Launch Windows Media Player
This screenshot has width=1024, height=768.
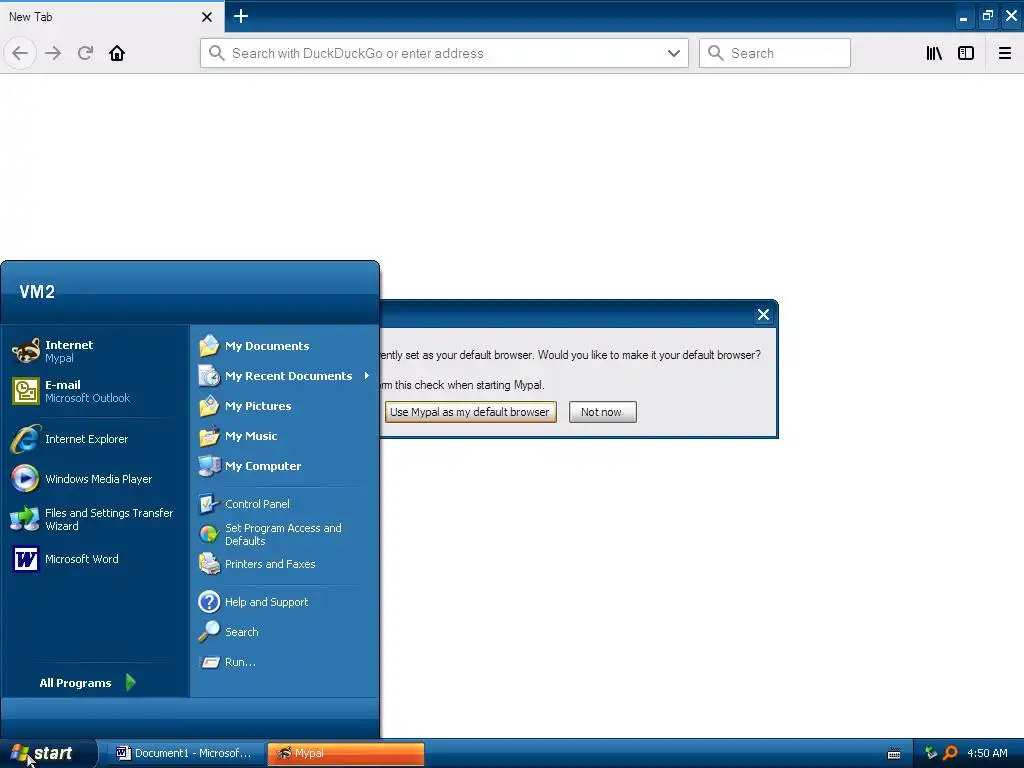tap(97, 479)
